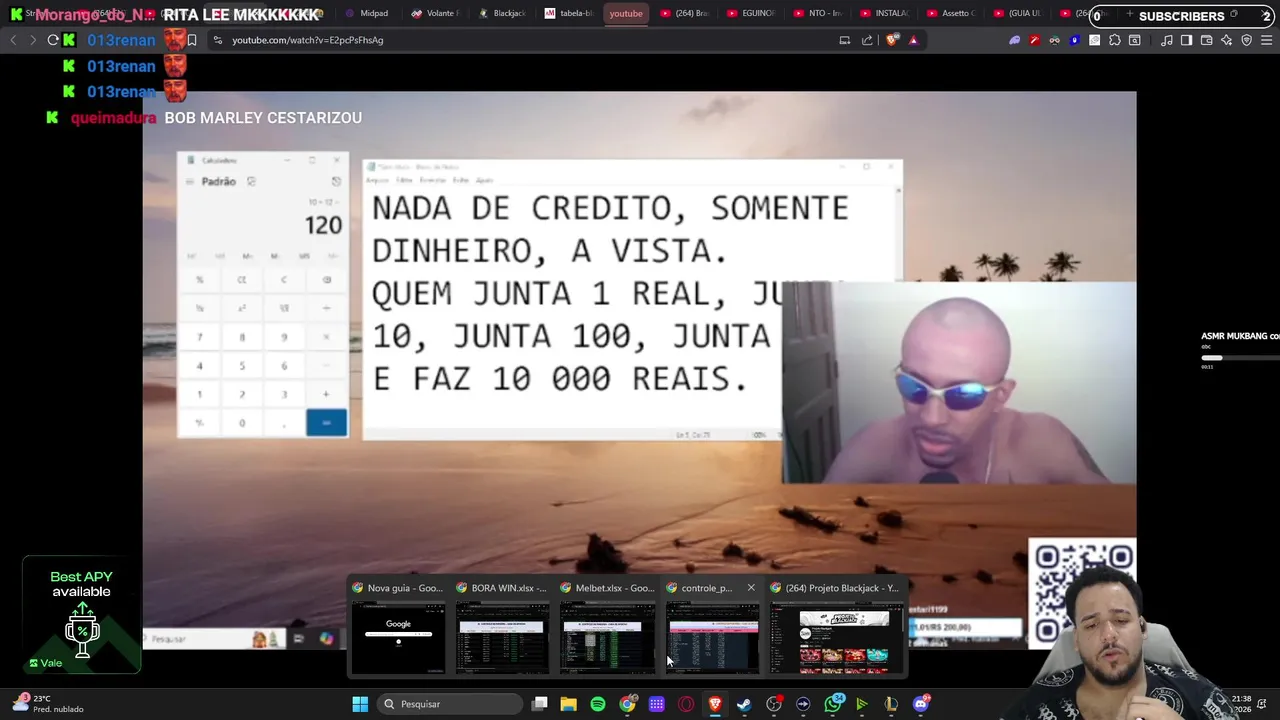This screenshot has height=720, width=1280.
Task: Open Task View on the taskbar
Action: [540, 704]
